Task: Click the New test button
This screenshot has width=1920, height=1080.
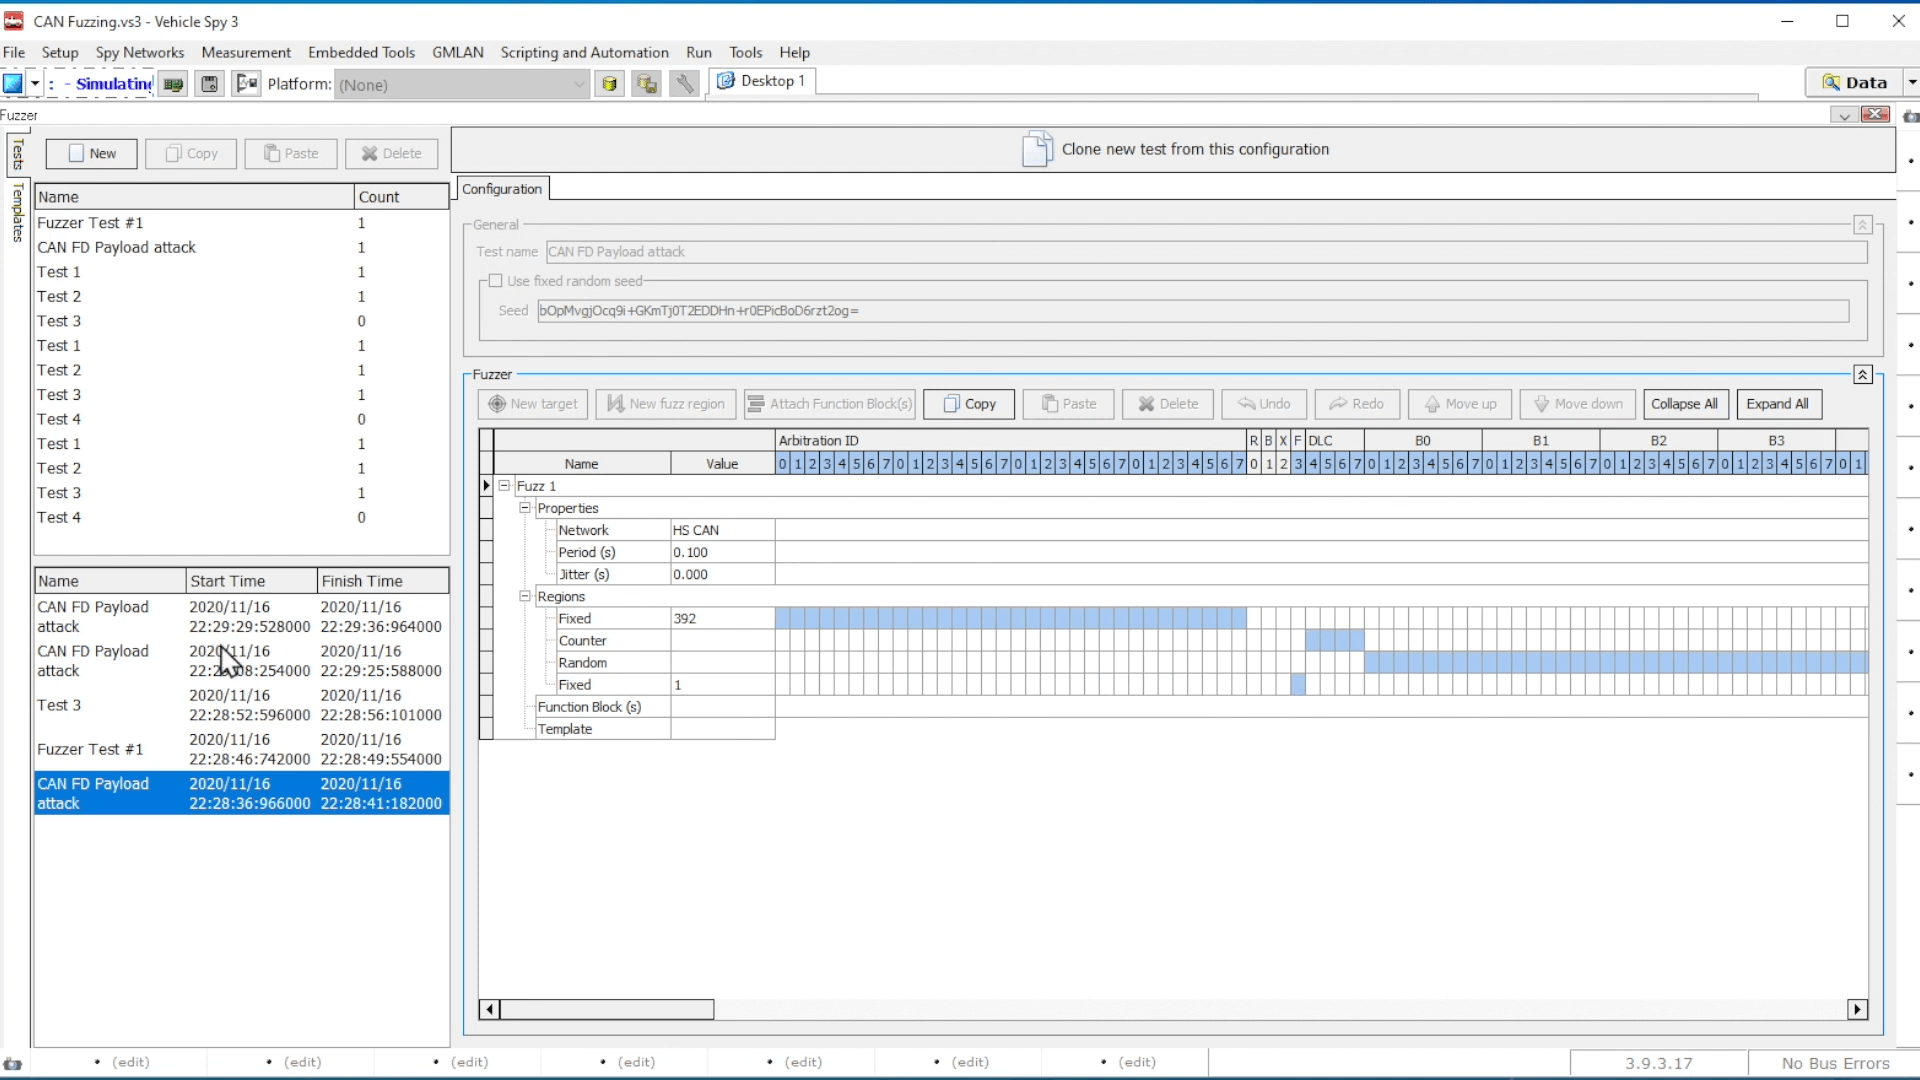Action: click(x=91, y=153)
